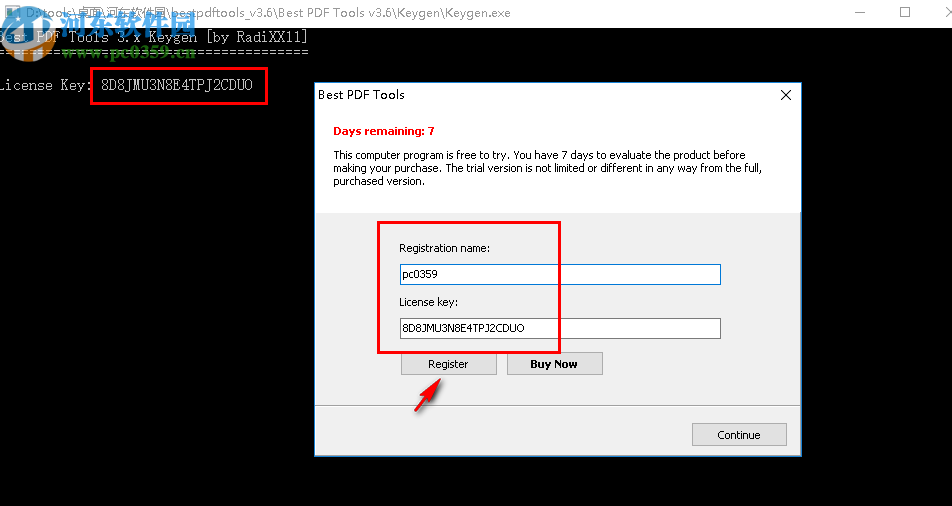Focus the License key input field
952x506 pixels.
[560, 328]
